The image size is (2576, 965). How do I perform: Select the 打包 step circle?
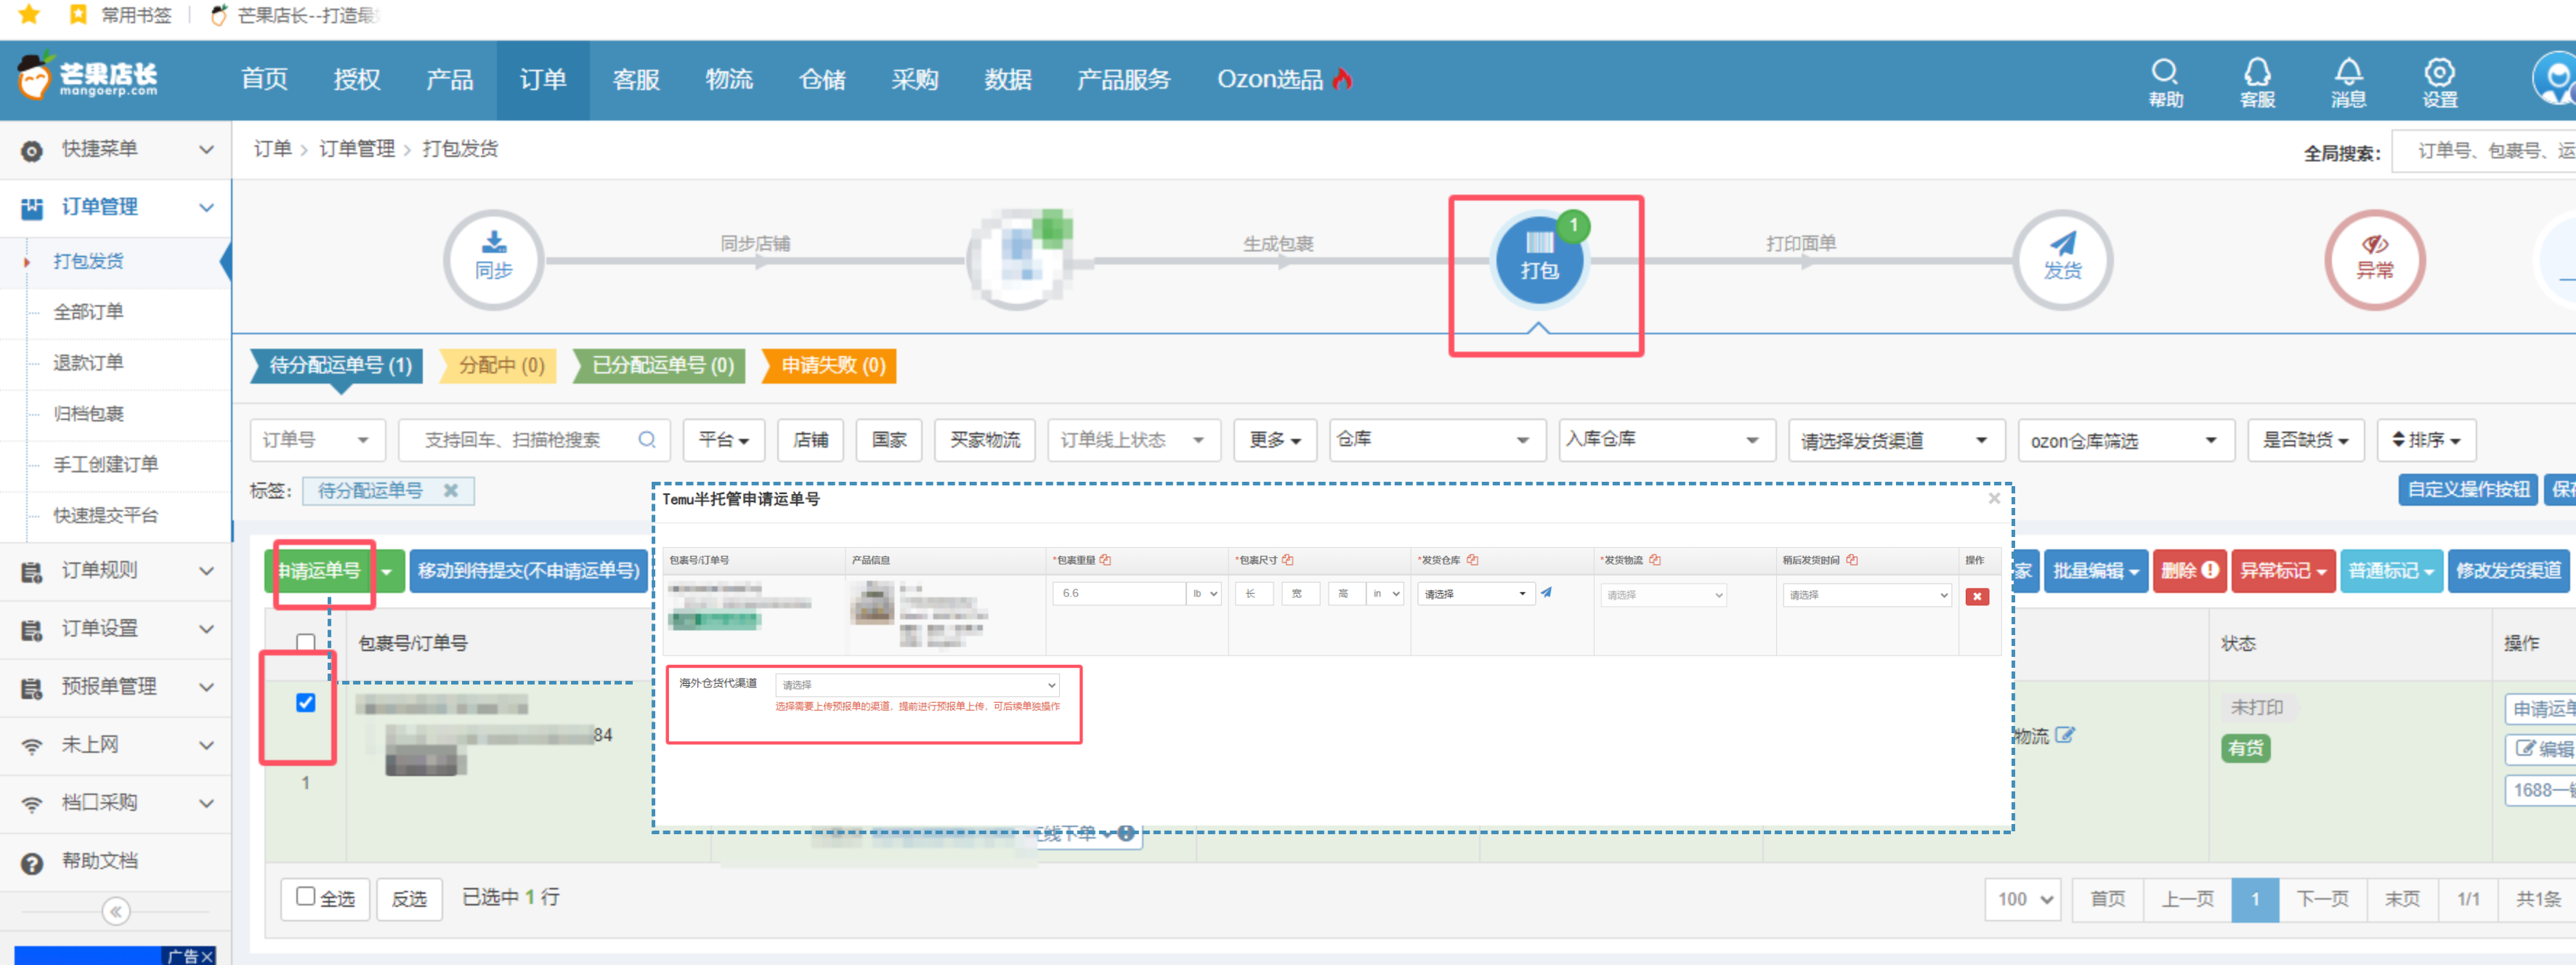1539,260
